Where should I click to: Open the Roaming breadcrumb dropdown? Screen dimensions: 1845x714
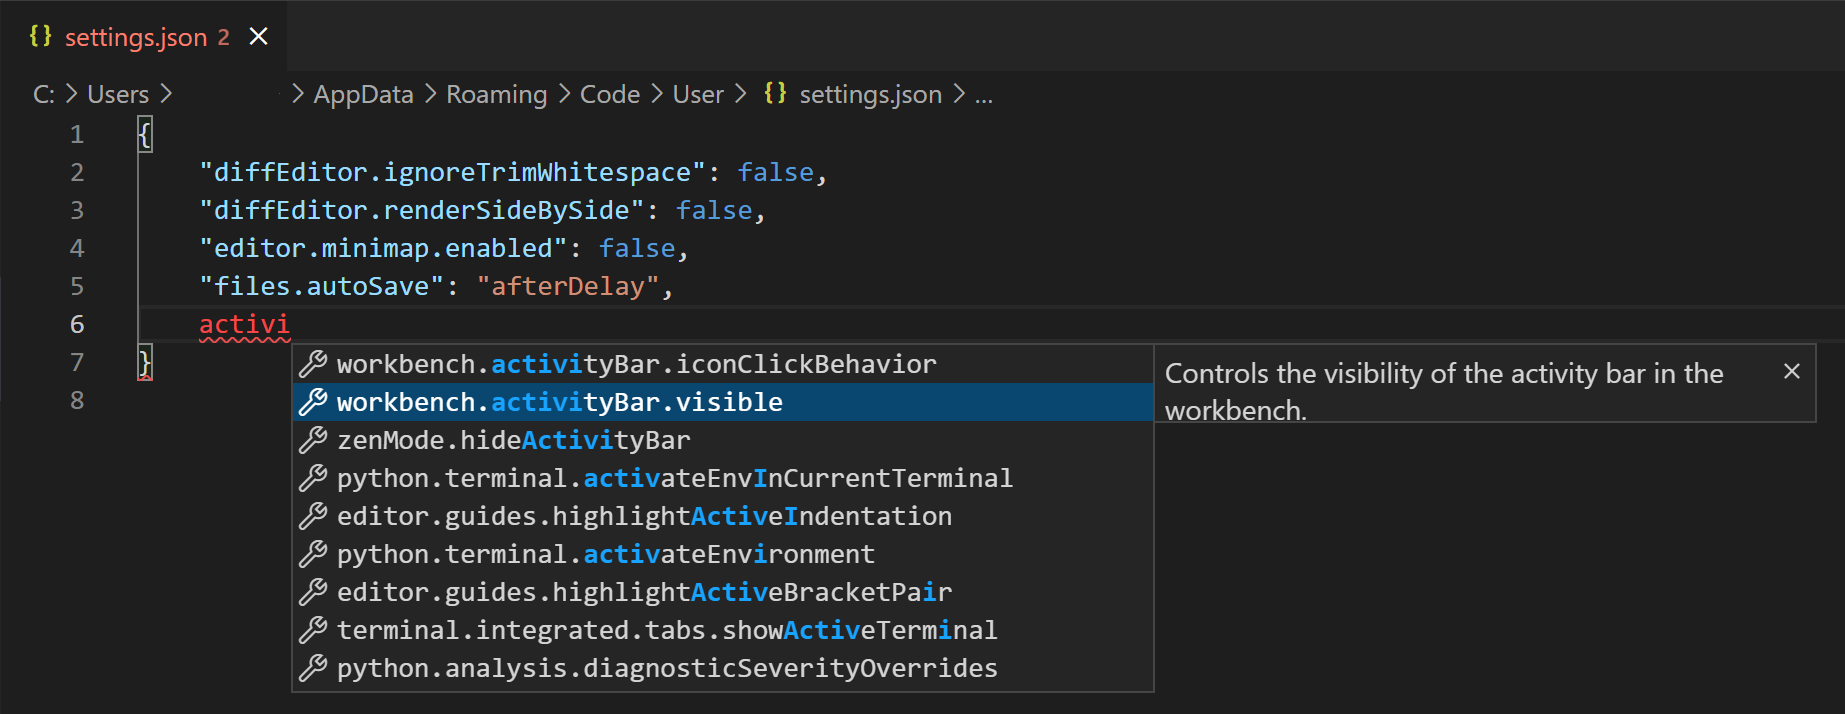[496, 94]
